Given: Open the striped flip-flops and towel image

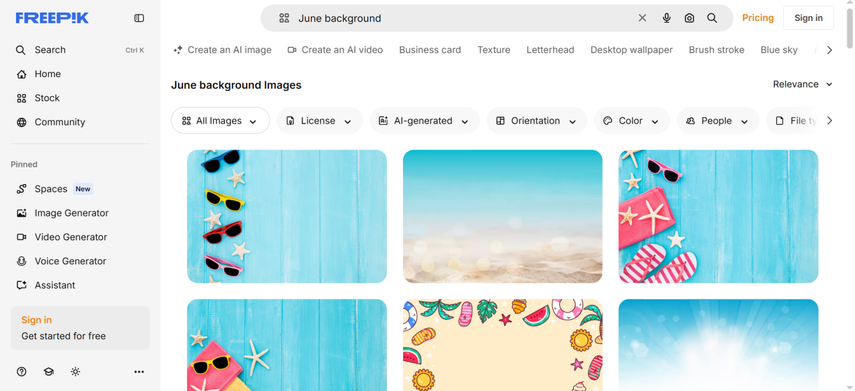Looking at the screenshot, I should [x=718, y=216].
